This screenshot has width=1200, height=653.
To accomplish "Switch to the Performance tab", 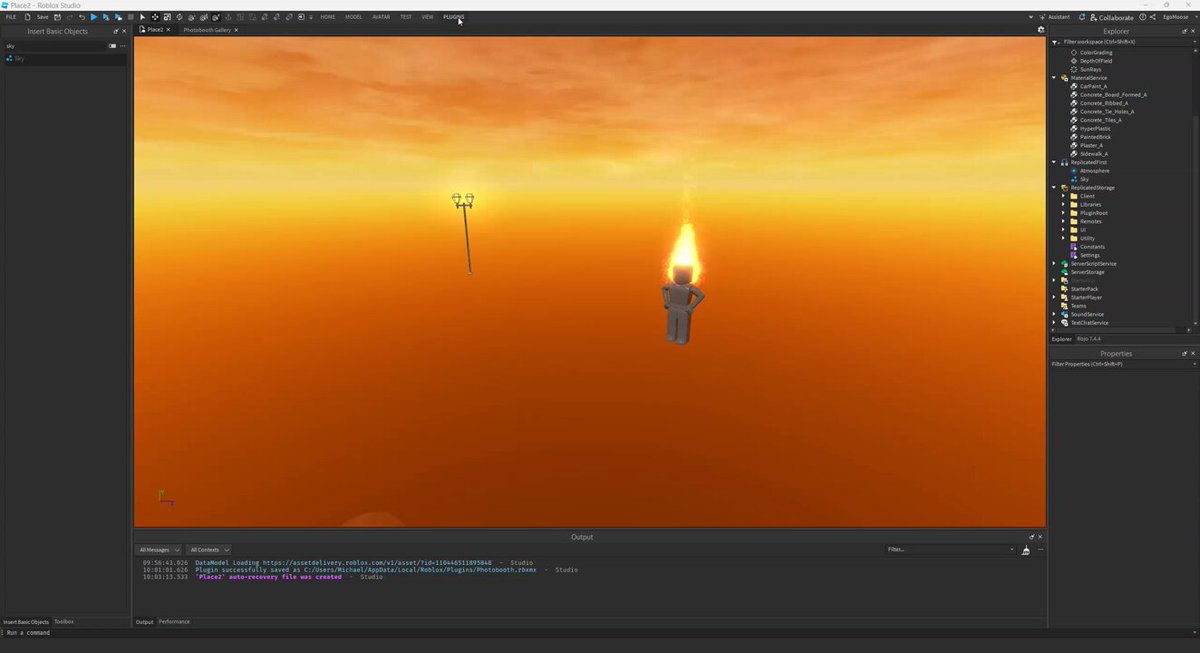I will (174, 622).
